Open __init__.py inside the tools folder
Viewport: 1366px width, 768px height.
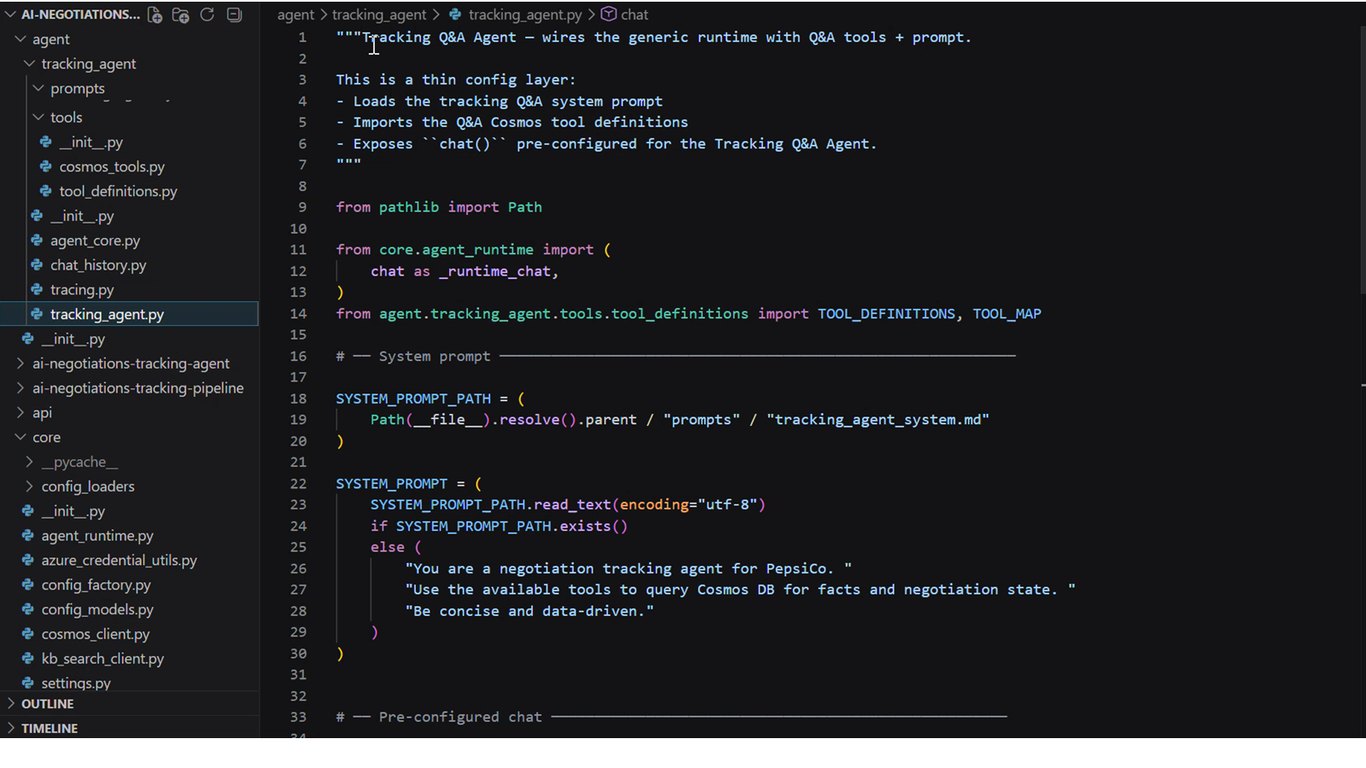click(x=91, y=142)
